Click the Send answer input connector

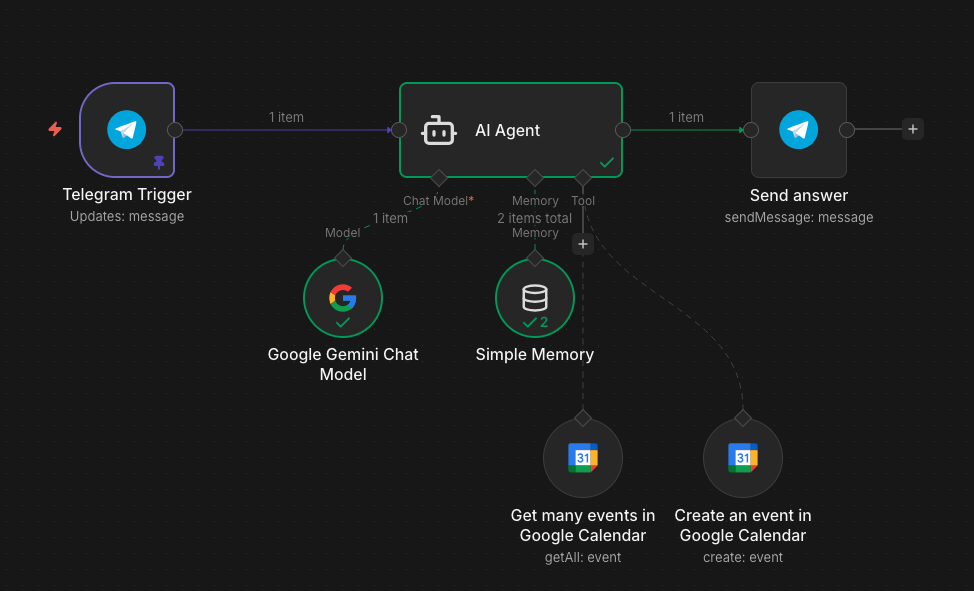click(x=751, y=130)
